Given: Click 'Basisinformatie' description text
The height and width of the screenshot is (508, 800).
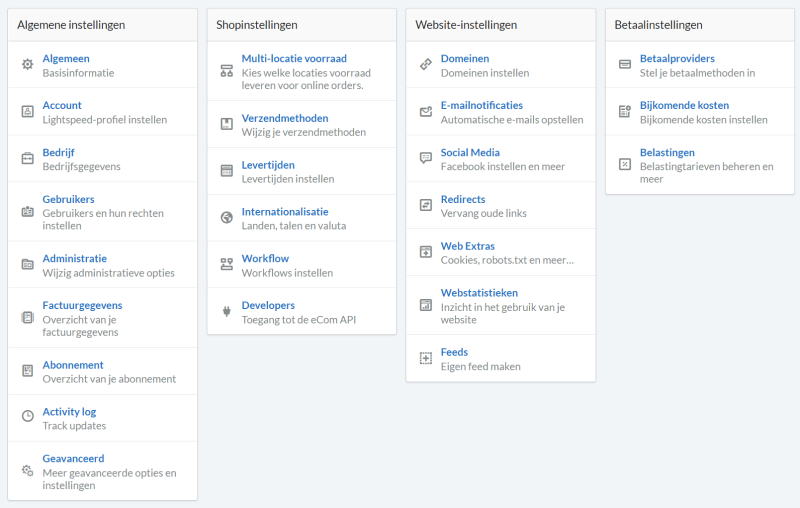Looking at the screenshot, I should (78, 73).
